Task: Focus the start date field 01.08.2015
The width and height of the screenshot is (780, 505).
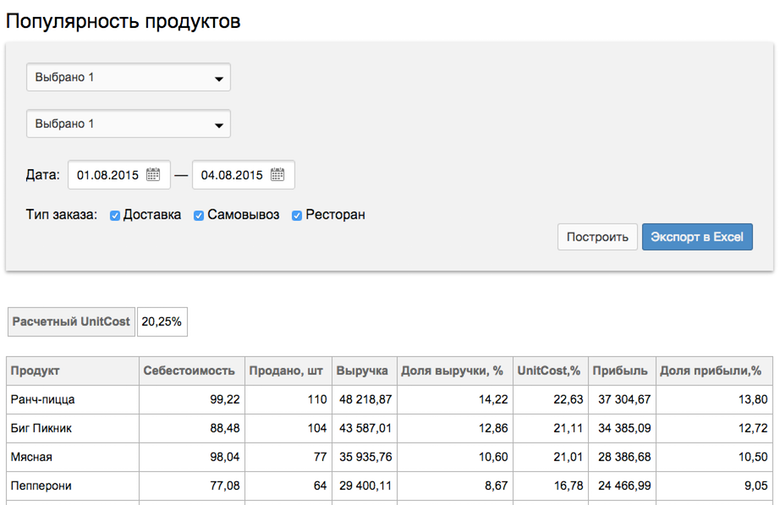Action: [x=119, y=175]
